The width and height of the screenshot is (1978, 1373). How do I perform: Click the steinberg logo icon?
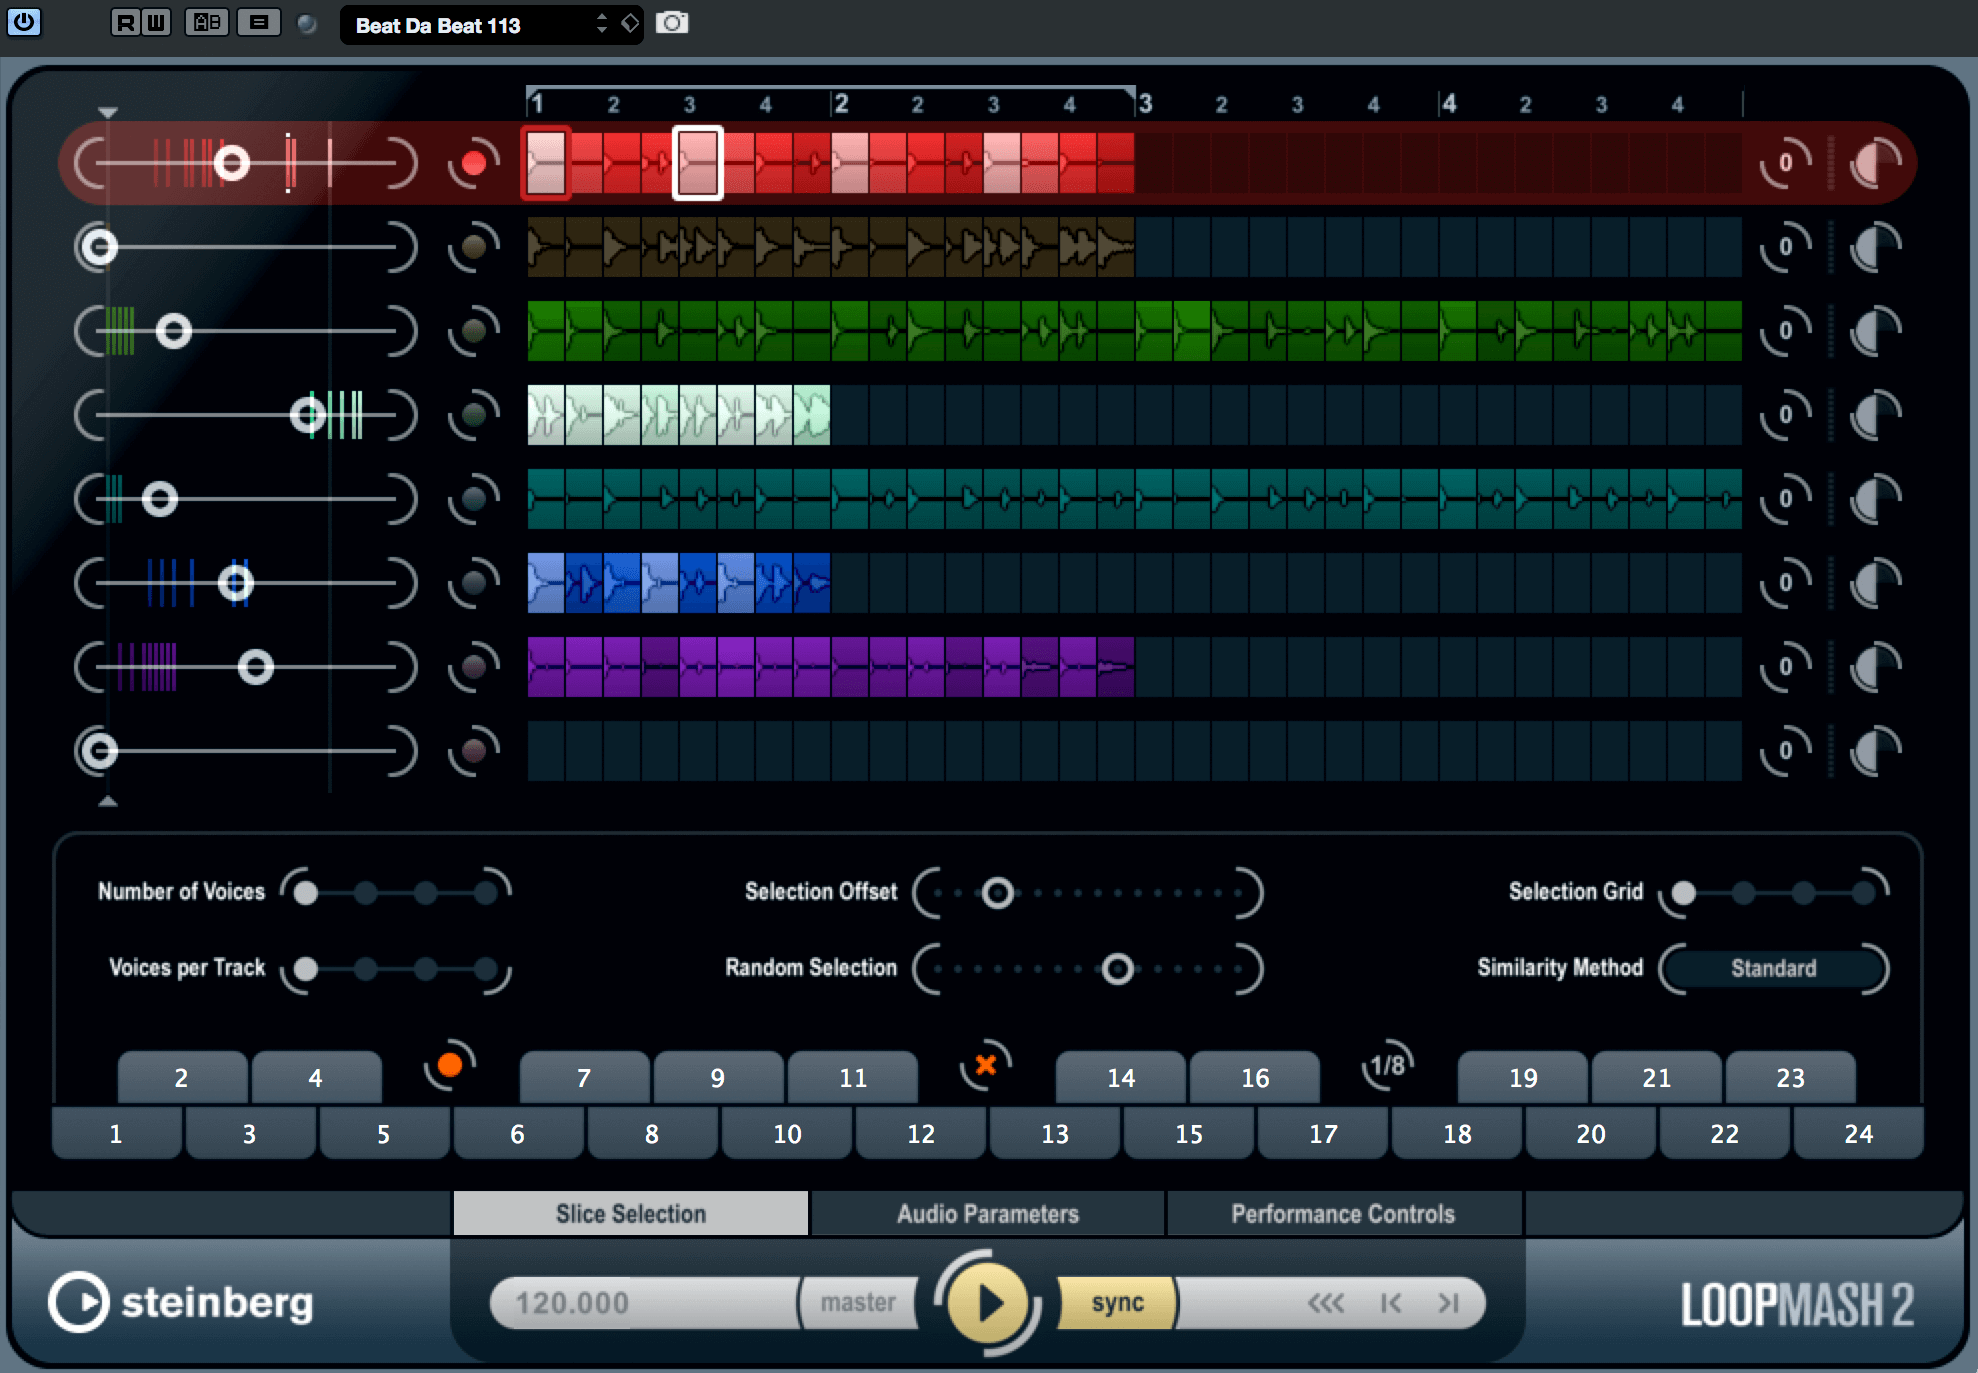78,1302
